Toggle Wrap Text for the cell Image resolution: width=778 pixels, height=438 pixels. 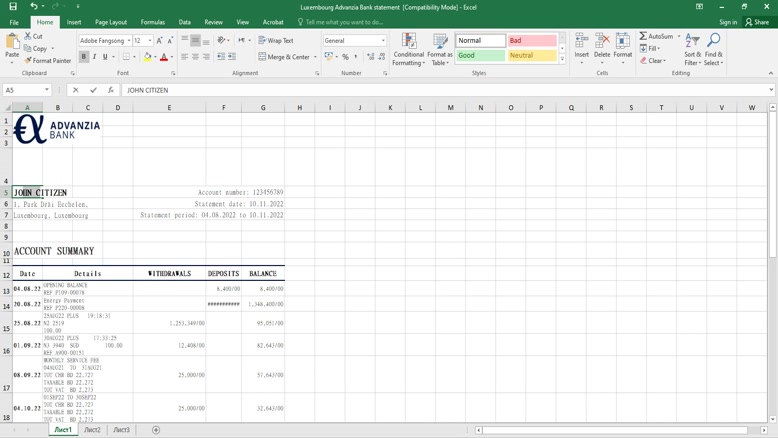[276, 41]
